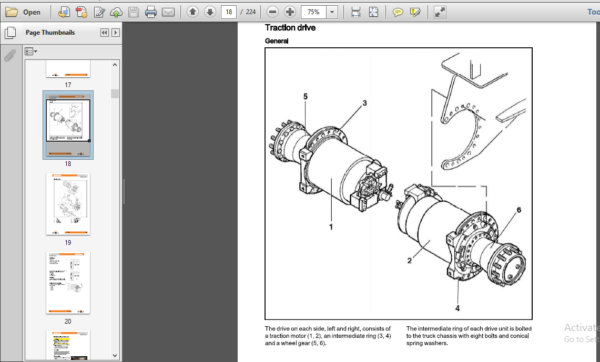Image resolution: width=600 pixels, height=362 pixels.
Task: Zoom in with the plus button
Action: pyautogui.click(x=290, y=12)
